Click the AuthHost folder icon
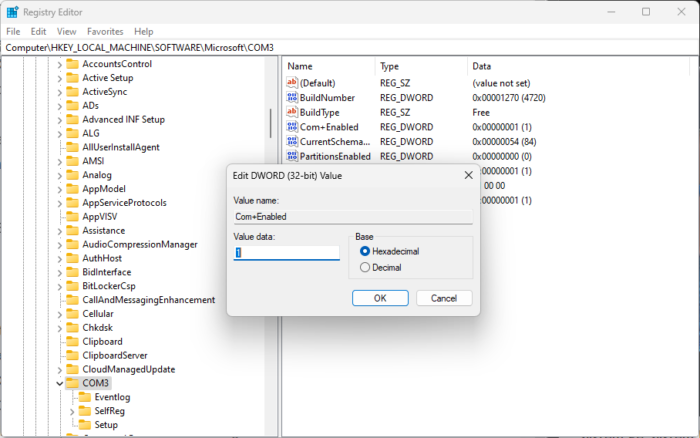Viewport: 700px width, 438px height. tap(72, 258)
